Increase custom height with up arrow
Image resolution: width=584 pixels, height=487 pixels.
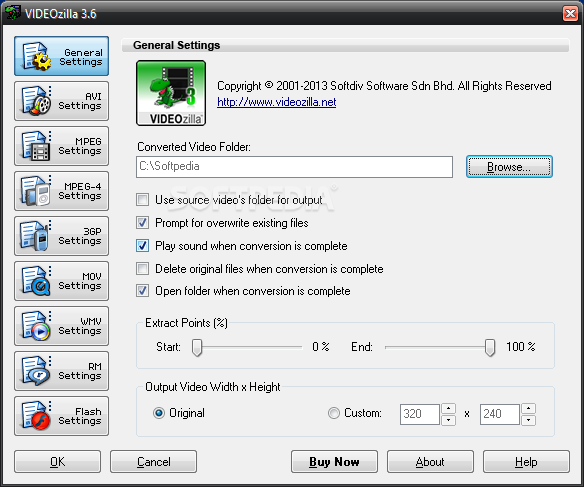pos(529,409)
